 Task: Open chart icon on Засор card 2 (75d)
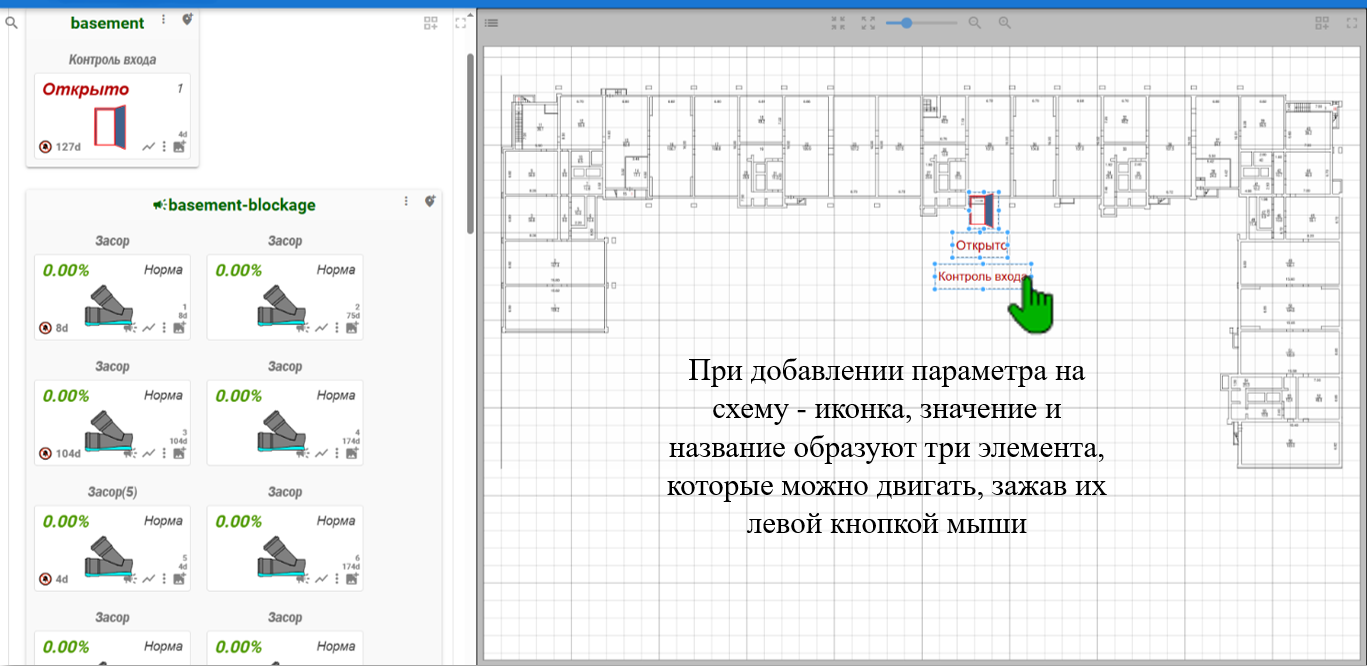[x=321, y=327]
